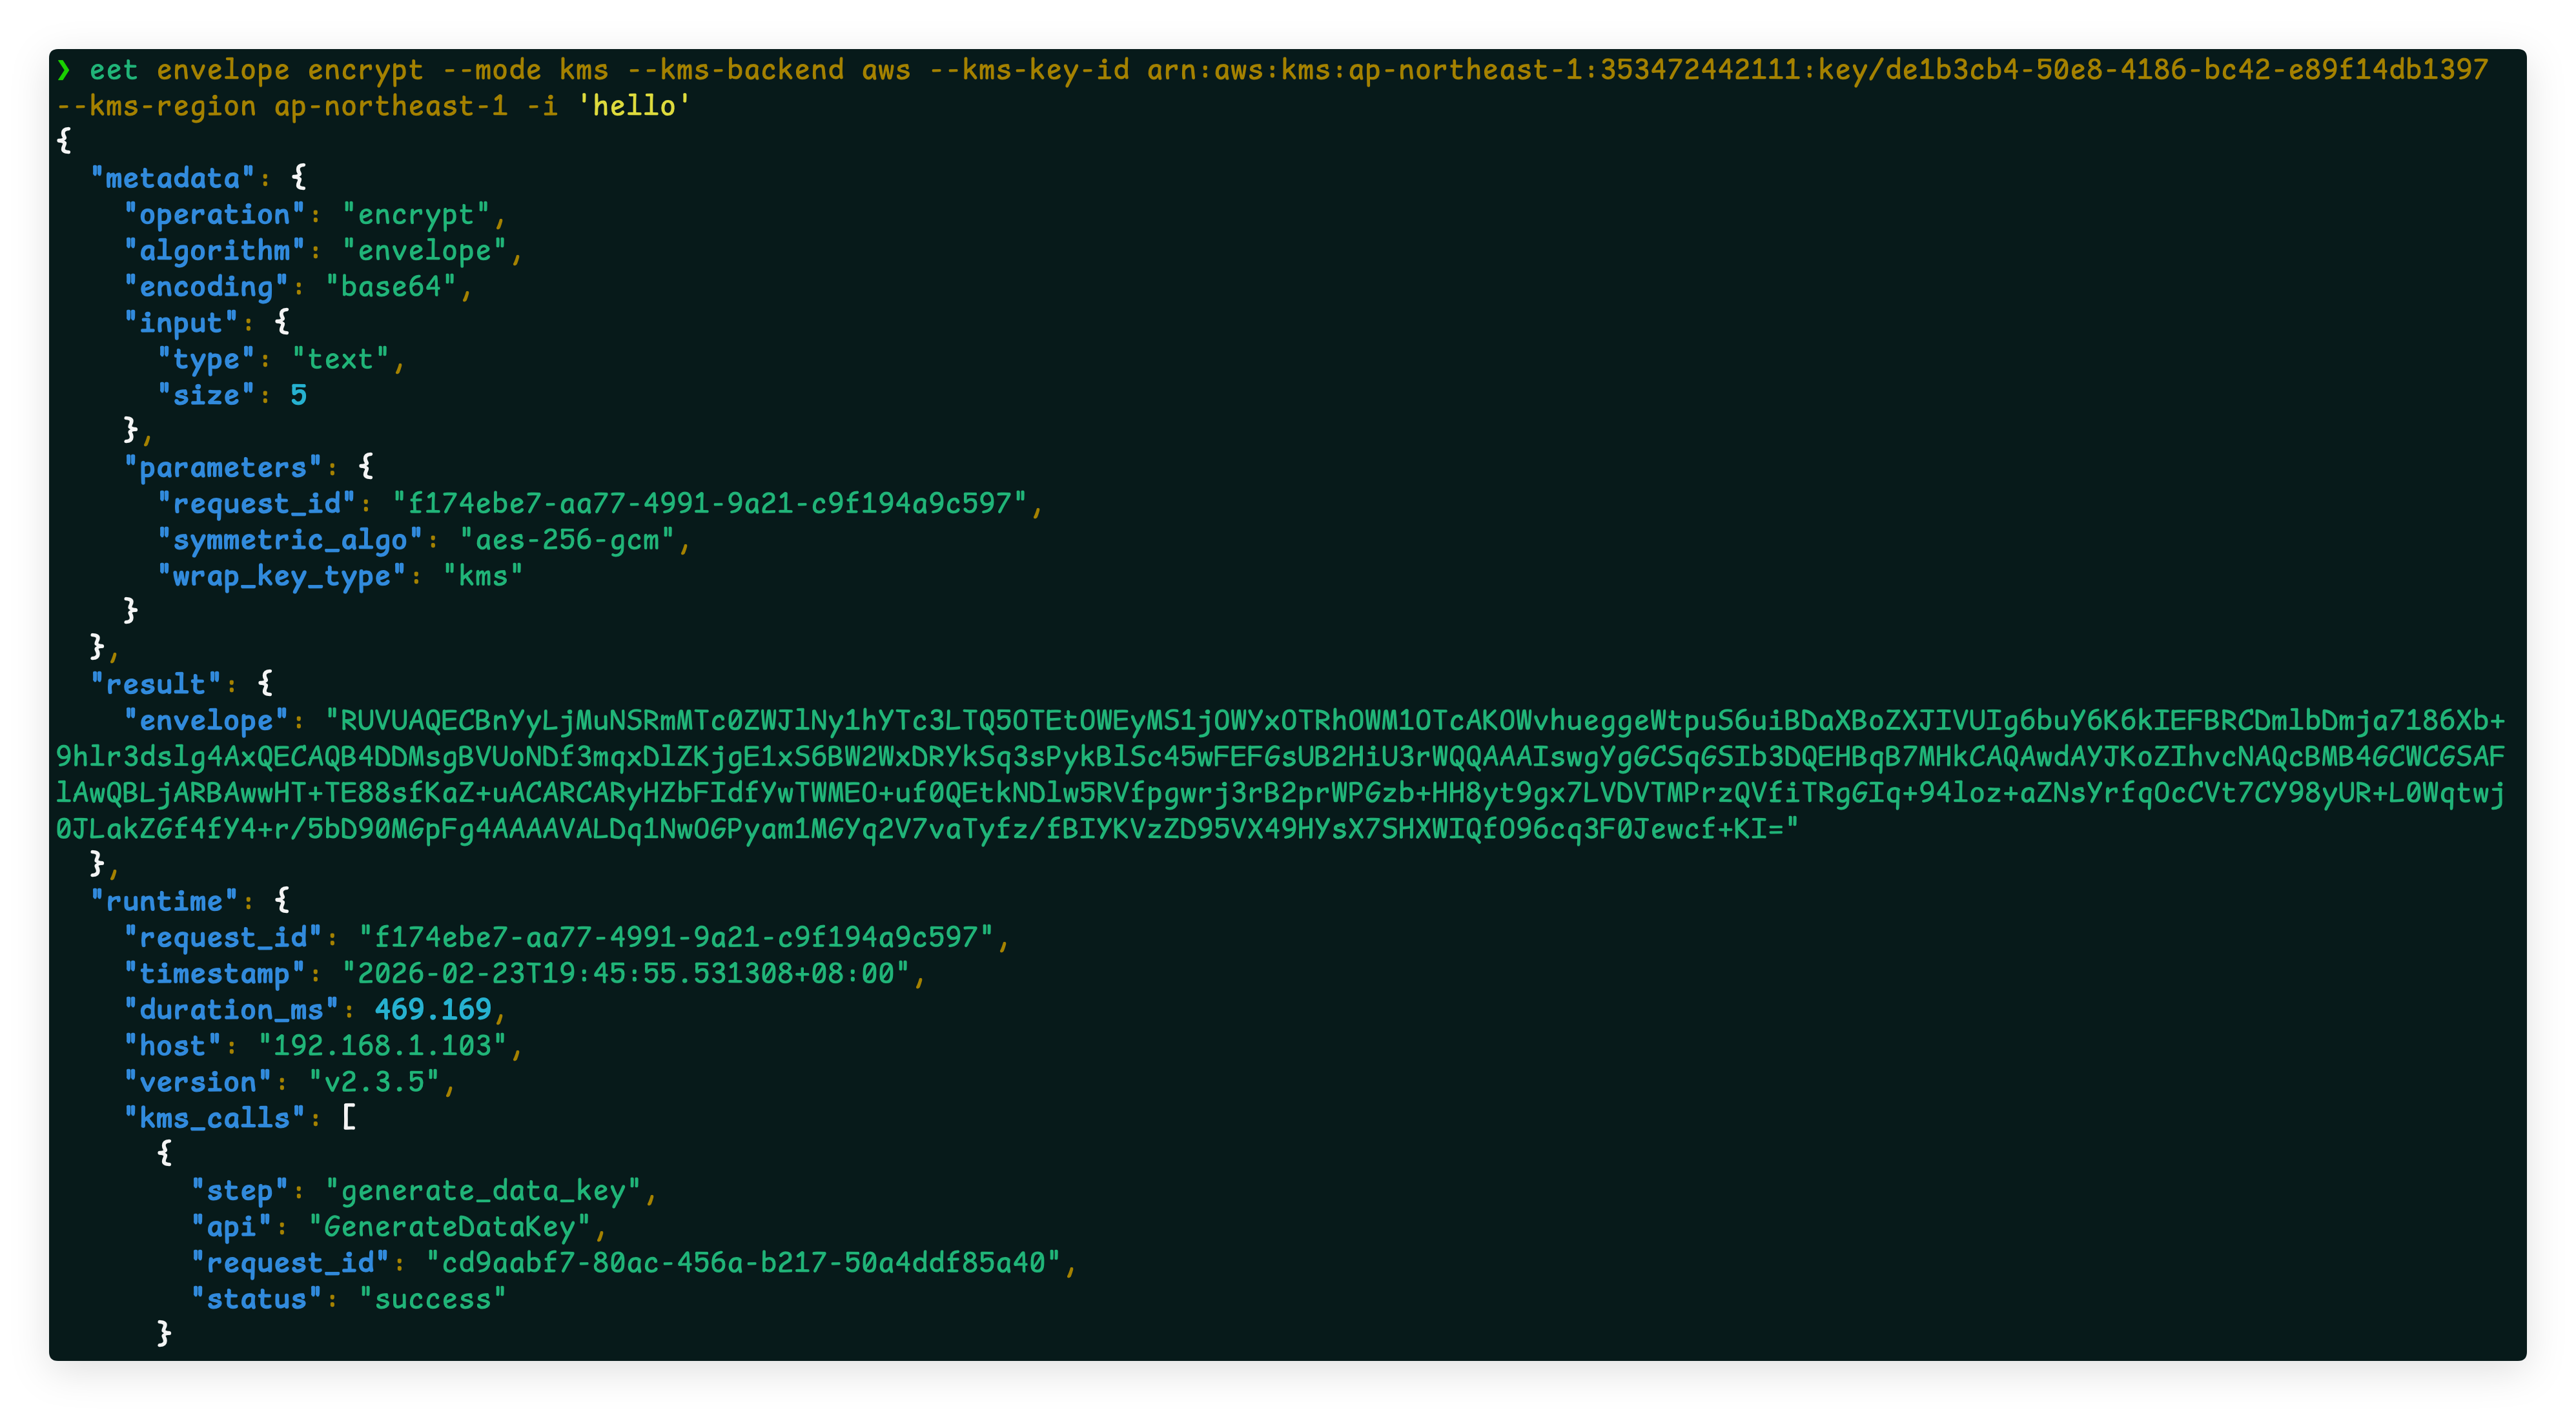Image resolution: width=2576 pixels, height=1410 pixels.
Task: Click the "aes-256-gcm" symmetric algorithm value
Action: pos(567,540)
